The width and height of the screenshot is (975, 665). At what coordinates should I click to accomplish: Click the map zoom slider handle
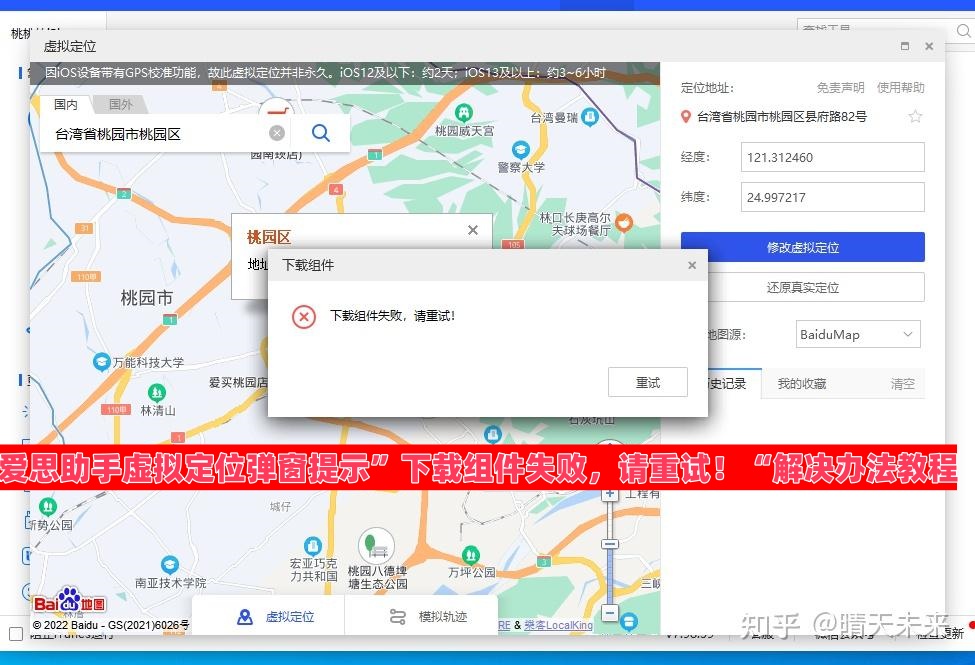(610, 544)
